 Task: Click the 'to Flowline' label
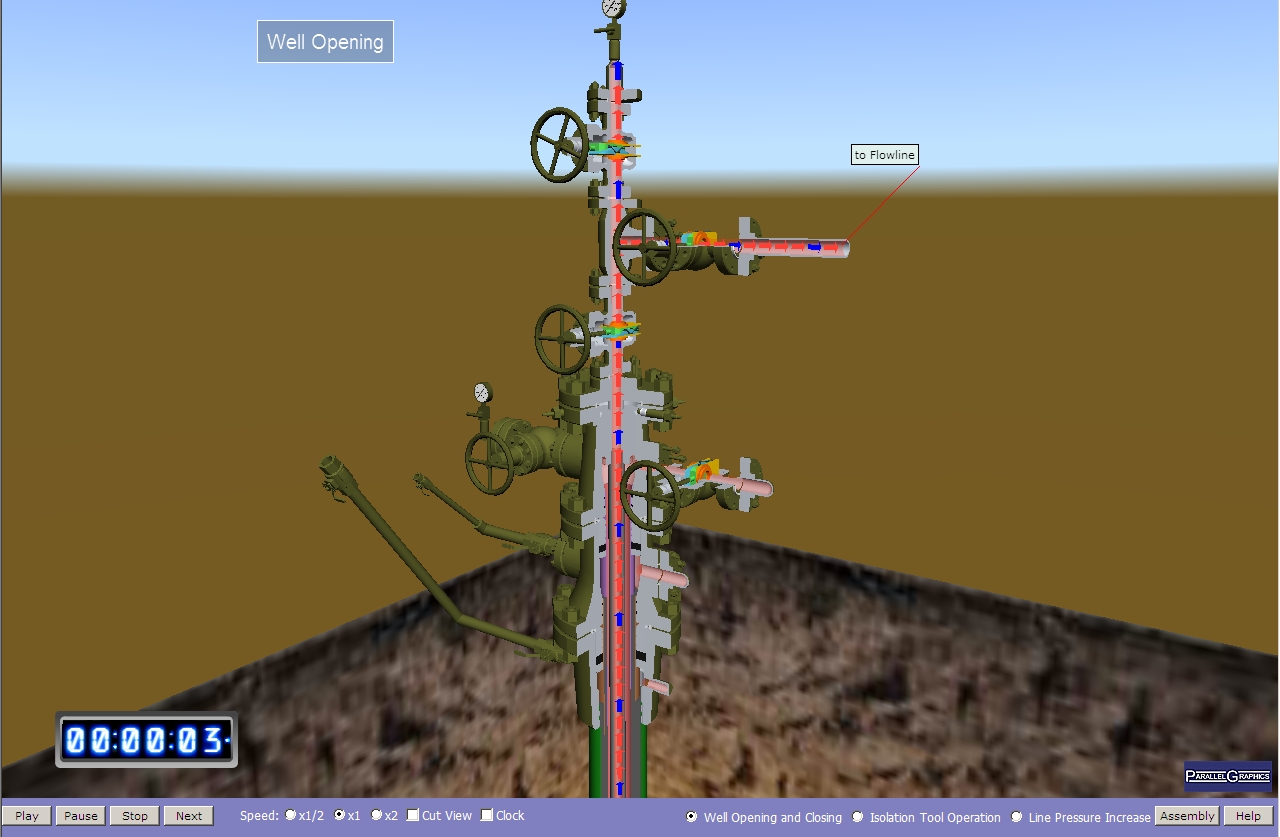[x=884, y=155]
